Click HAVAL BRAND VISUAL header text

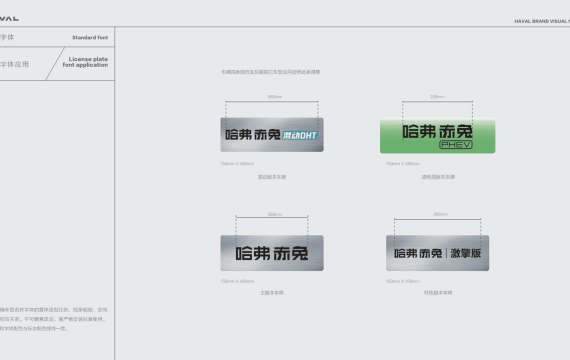coord(542,21)
